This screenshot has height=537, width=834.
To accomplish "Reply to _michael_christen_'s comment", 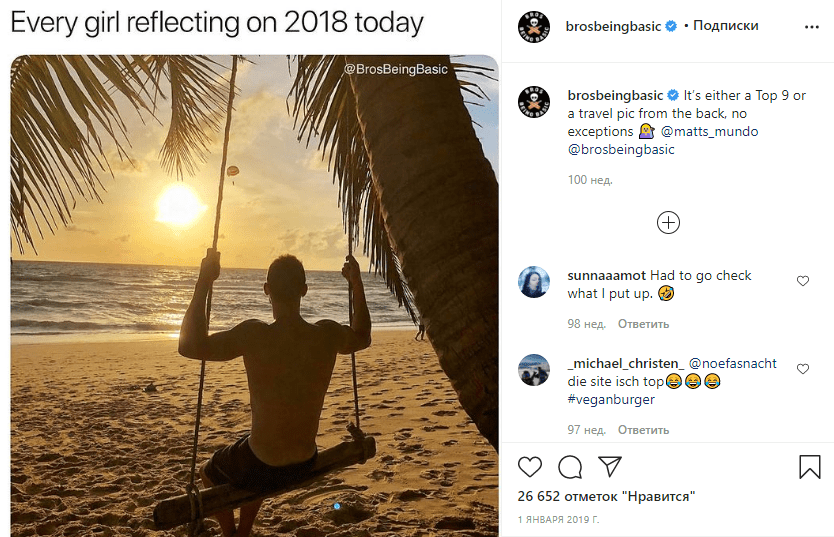I will 643,430.
